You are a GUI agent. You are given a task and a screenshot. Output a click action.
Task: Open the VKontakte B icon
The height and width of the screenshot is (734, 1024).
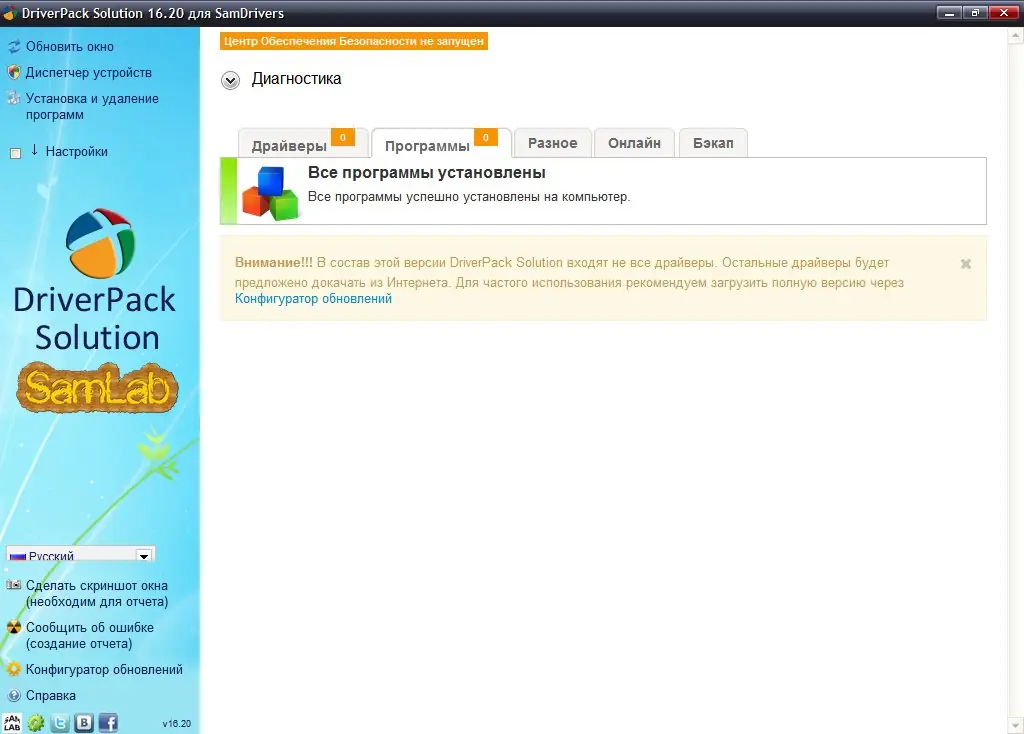click(84, 722)
